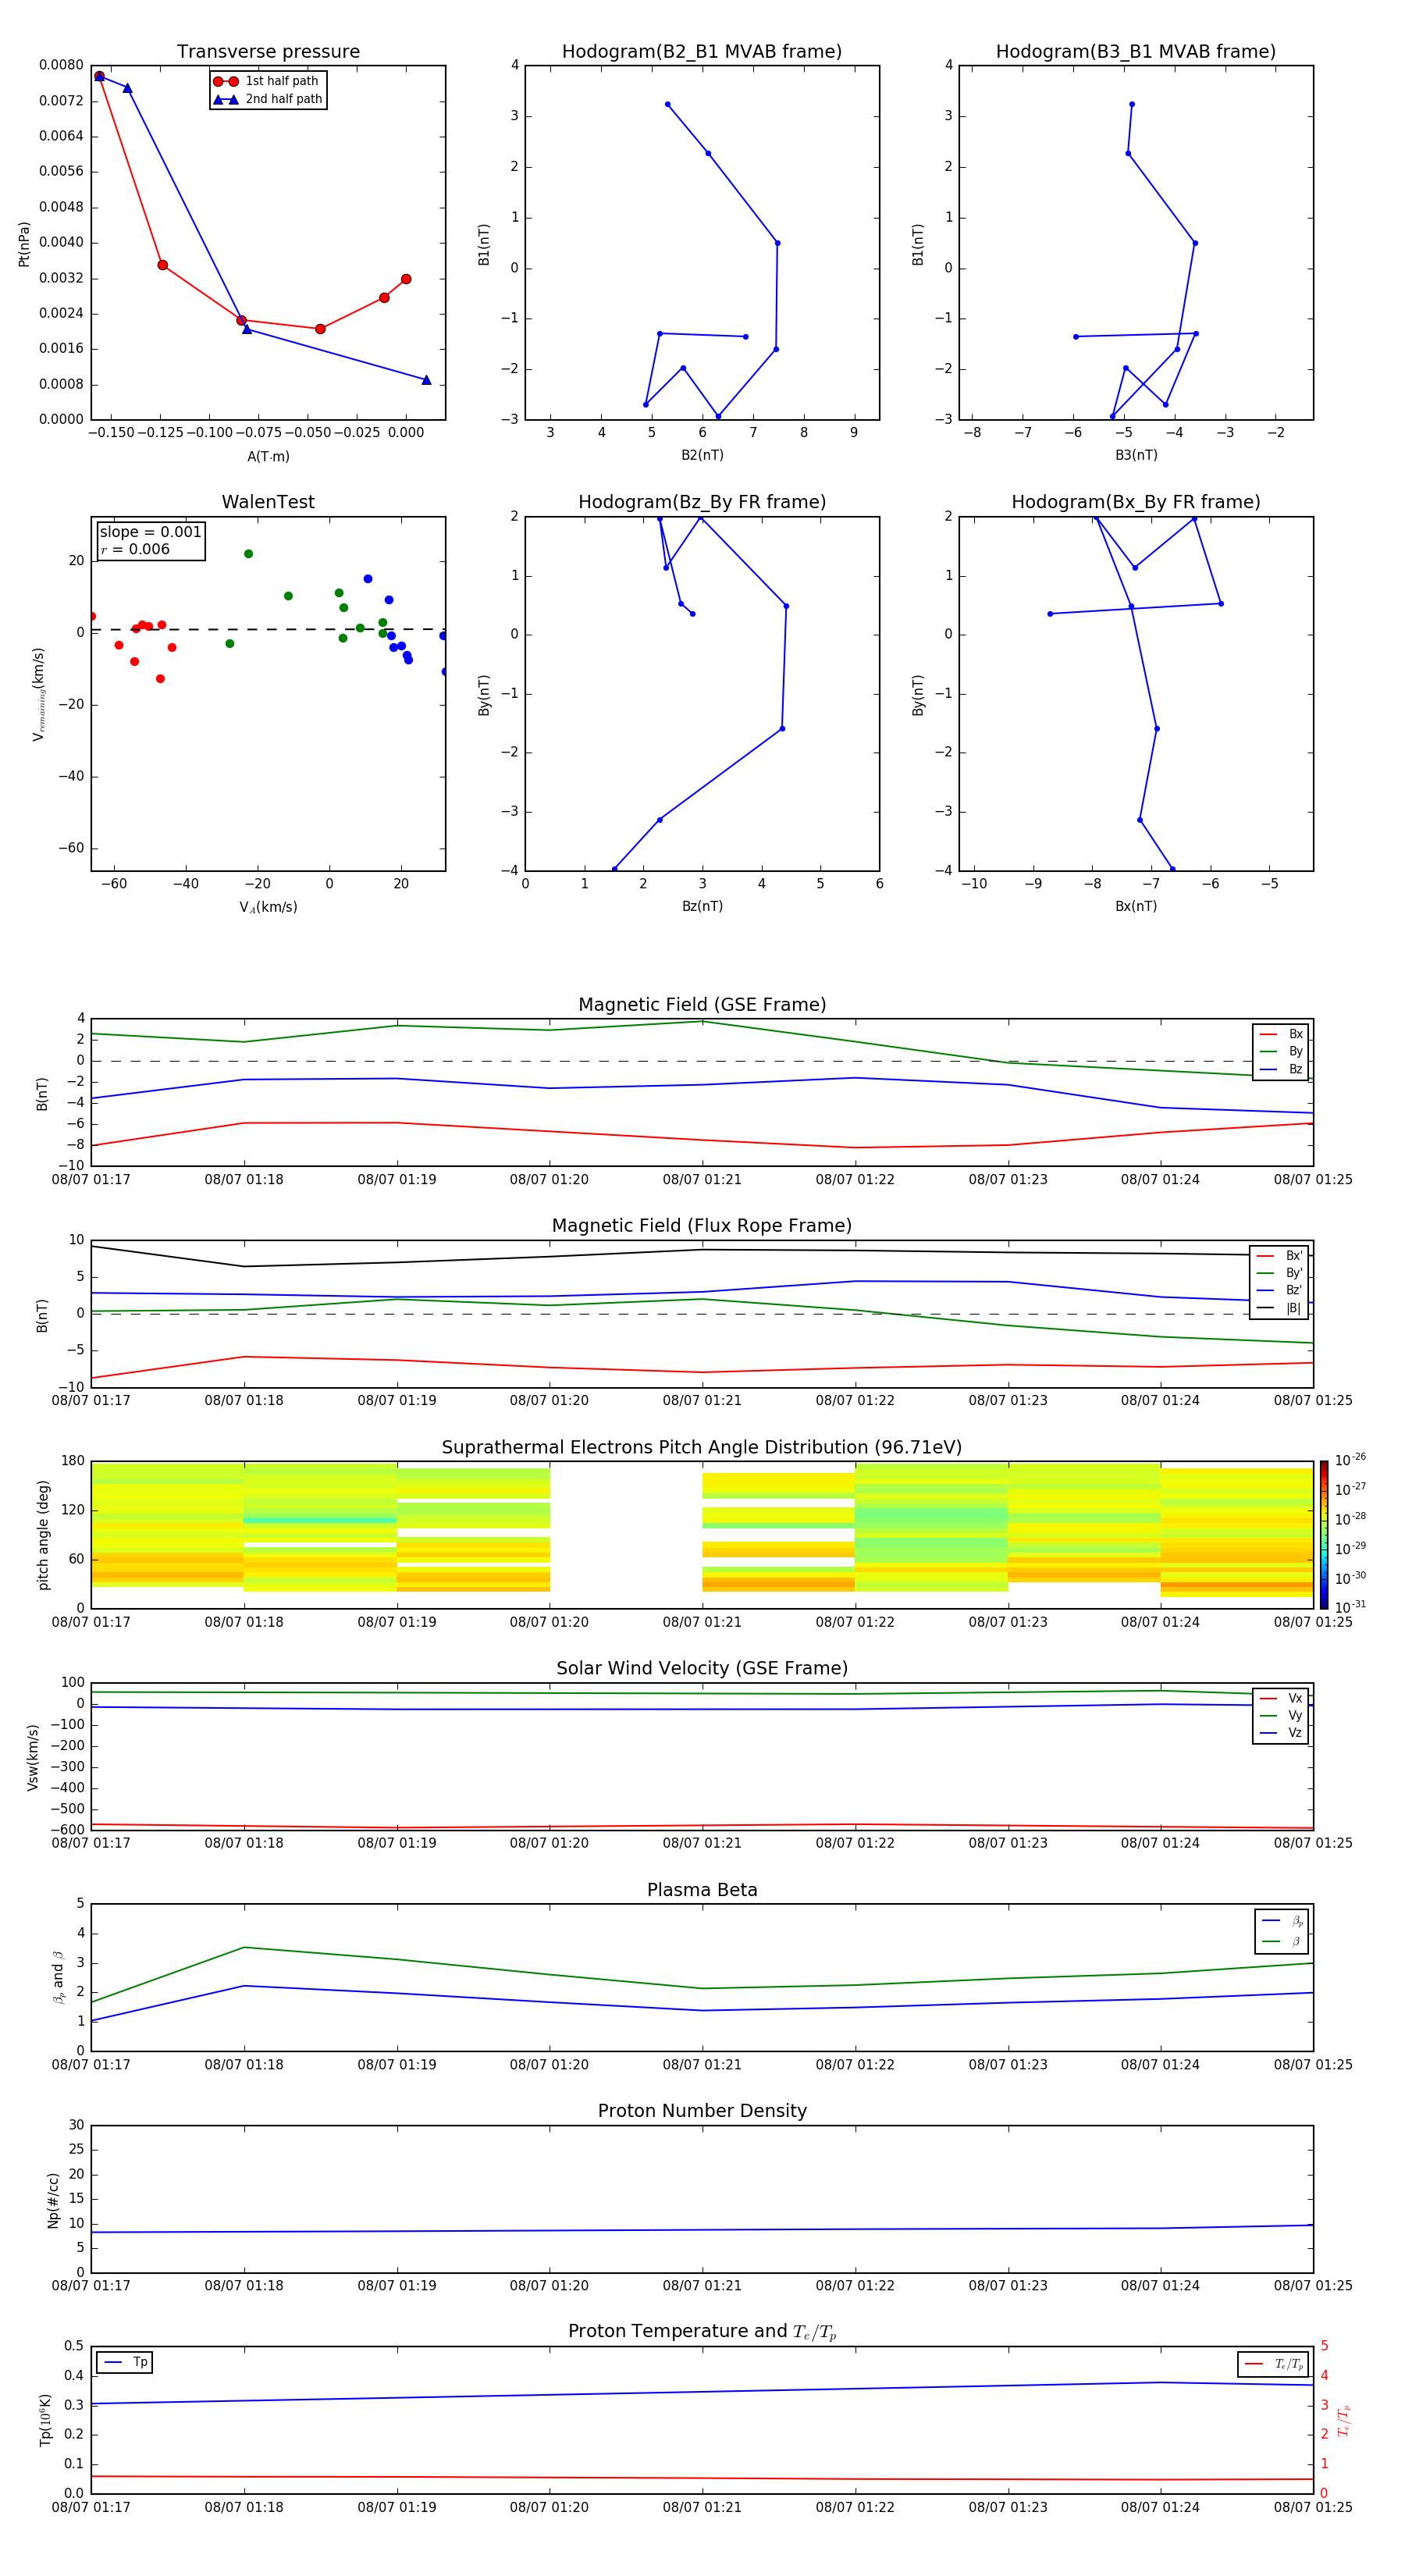This screenshot has height=2576, width=1405.
Task: Click the 'Pt(nPa)' axis label
Action: (x=24, y=243)
